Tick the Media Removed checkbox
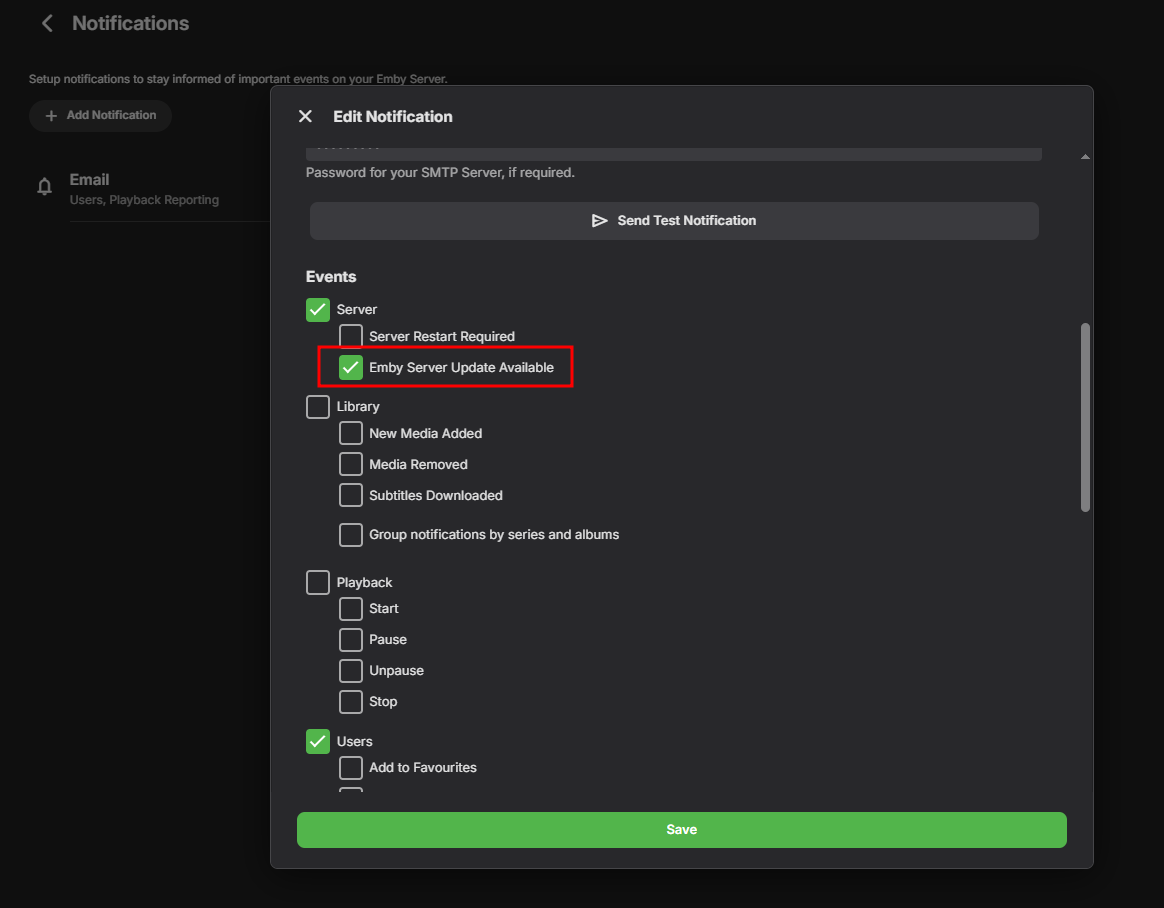 [x=351, y=465]
